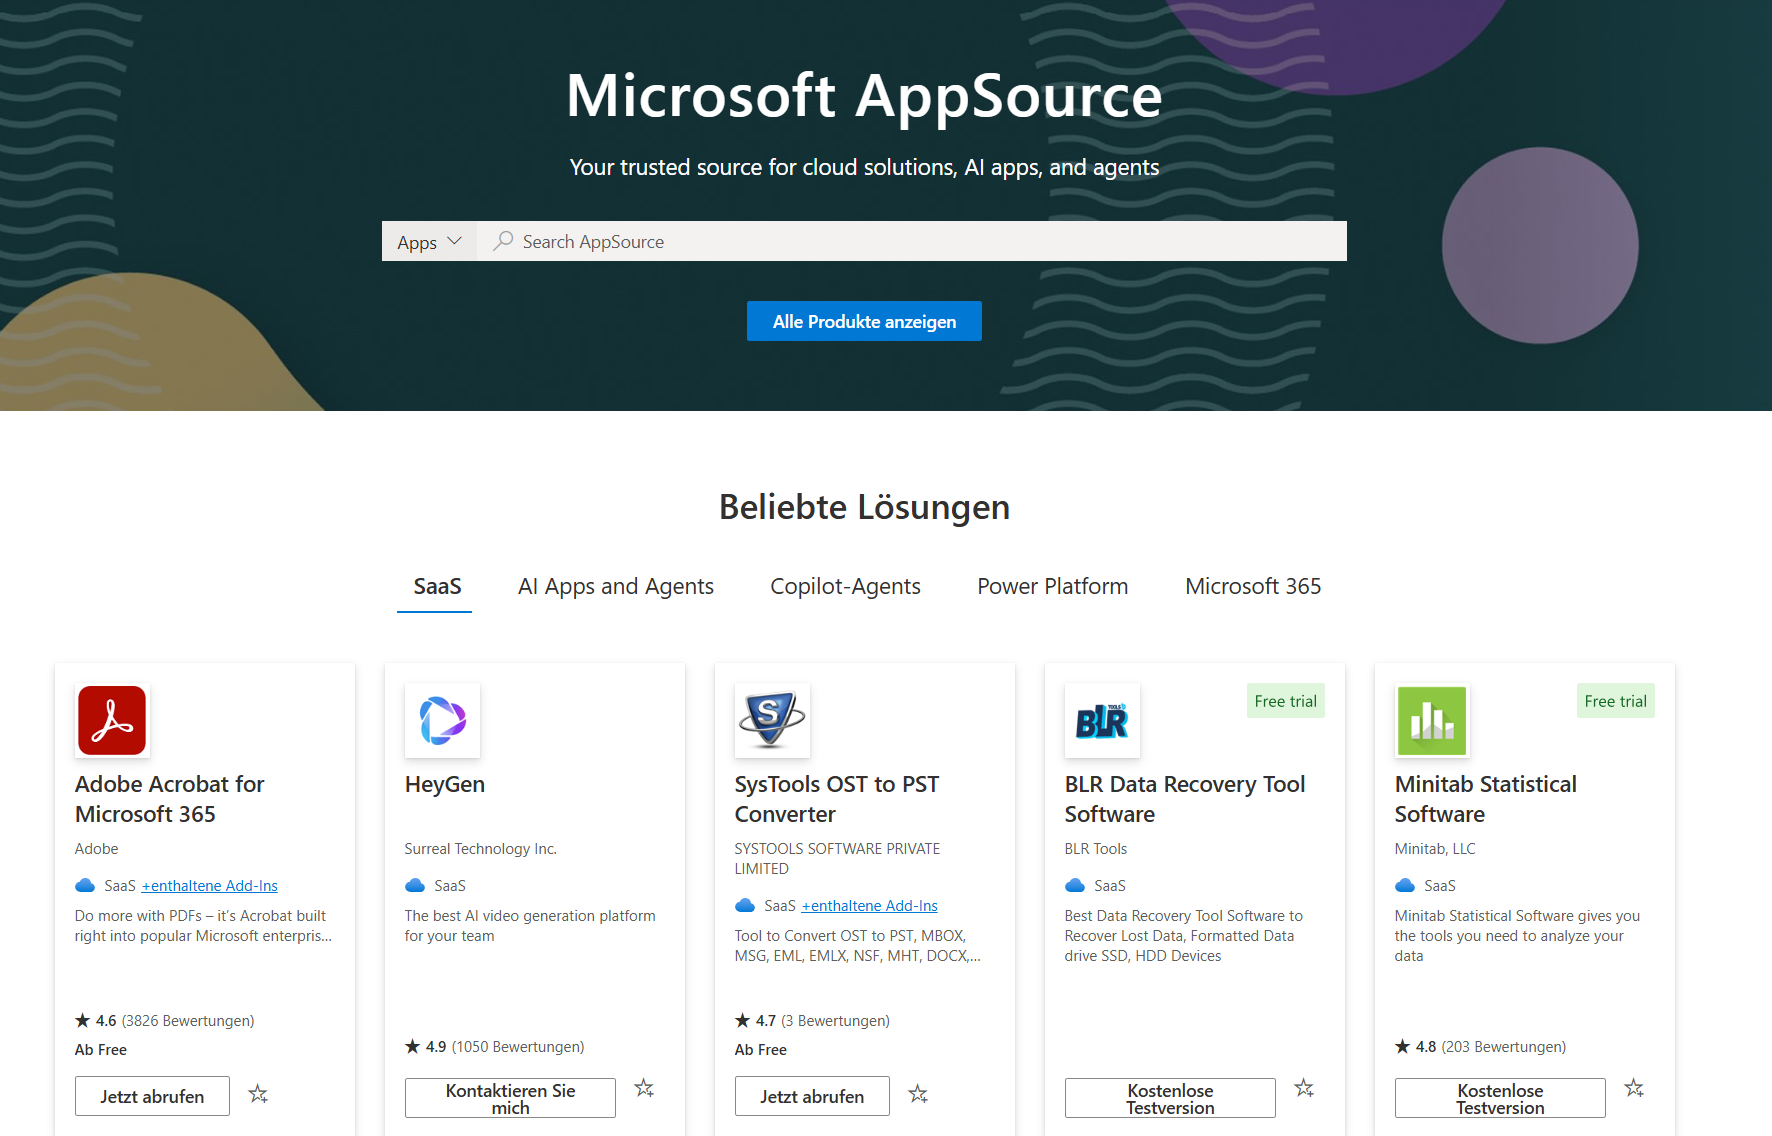
Task: Click the SaaS cloud icon on Adobe card
Action: click(85, 885)
